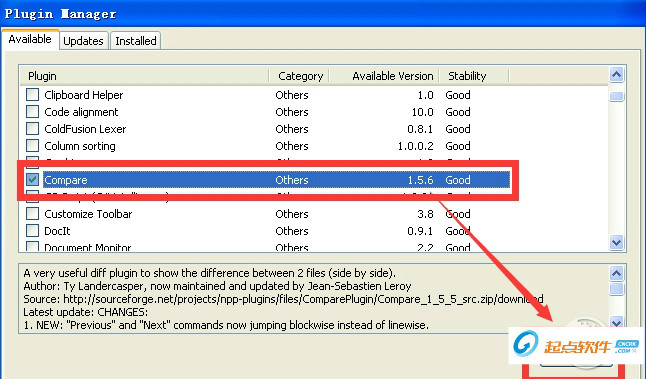Click description pane scroll up arrow

(x=616, y=273)
